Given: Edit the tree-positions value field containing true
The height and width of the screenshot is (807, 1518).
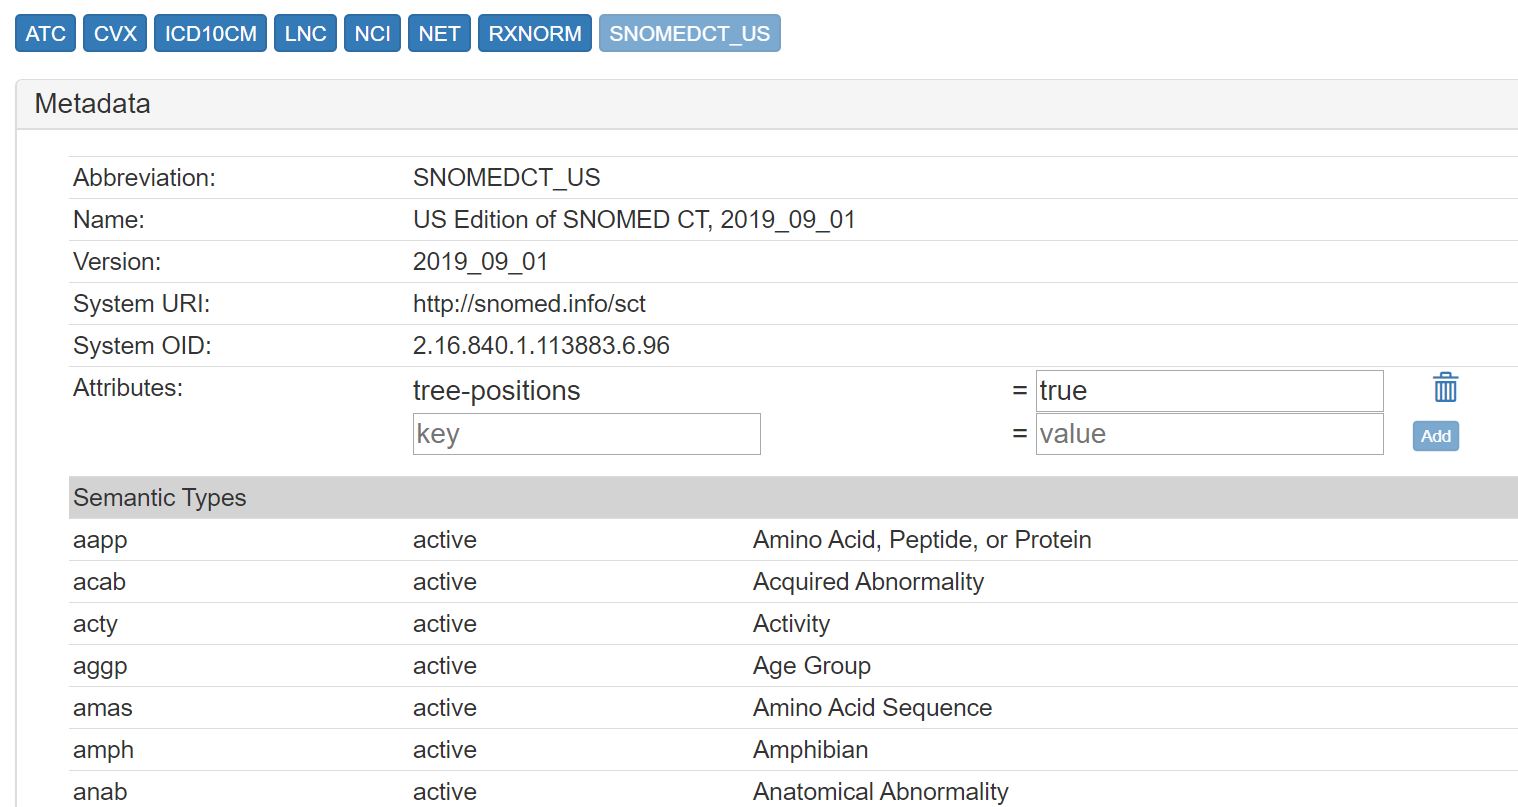Looking at the screenshot, I should (1209, 390).
